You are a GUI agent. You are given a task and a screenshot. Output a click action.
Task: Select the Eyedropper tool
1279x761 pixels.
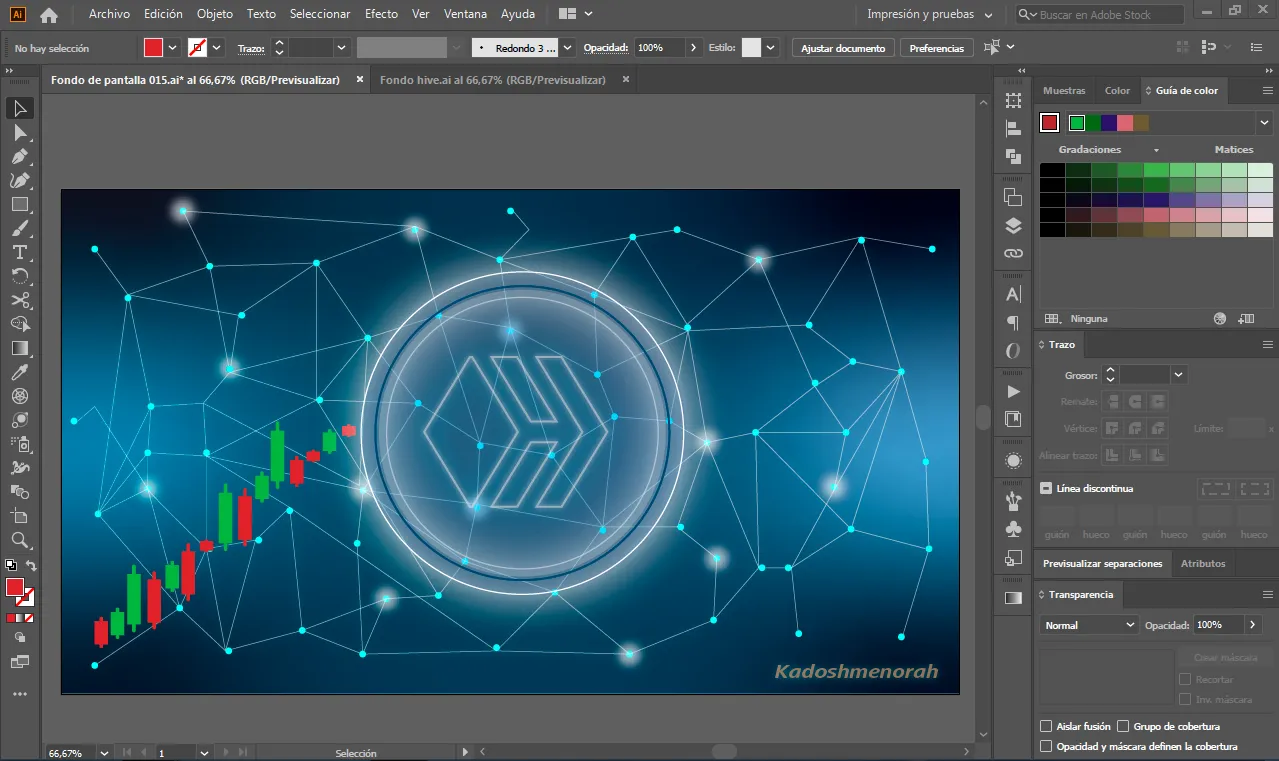(20, 373)
